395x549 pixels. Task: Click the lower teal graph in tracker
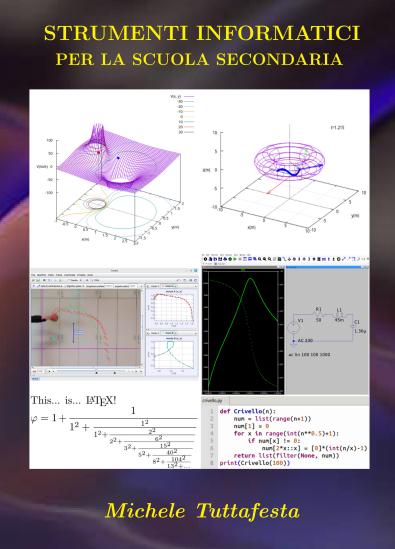[x=174, y=355]
